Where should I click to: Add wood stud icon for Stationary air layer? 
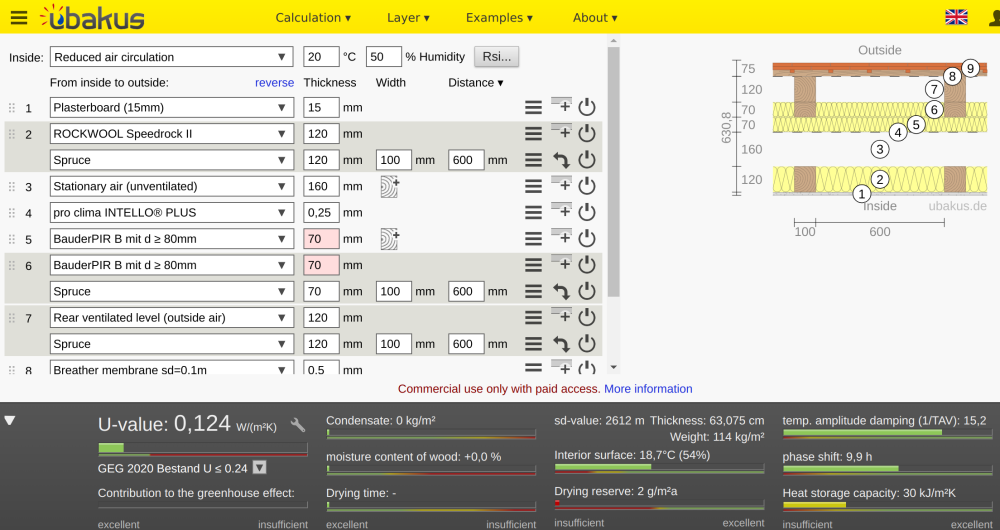pyautogui.click(x=389, y=186)
